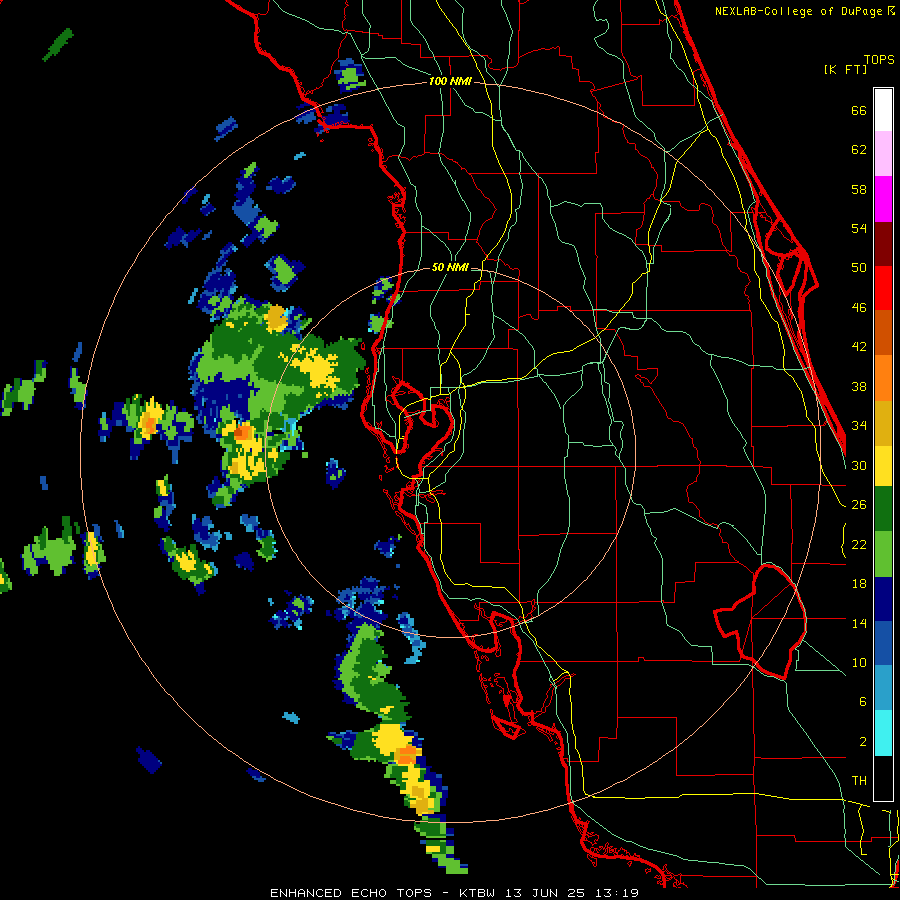The image size is (900, 900).
Task: Click the TH threshold legend label
Action: click(x=859, y=781)
